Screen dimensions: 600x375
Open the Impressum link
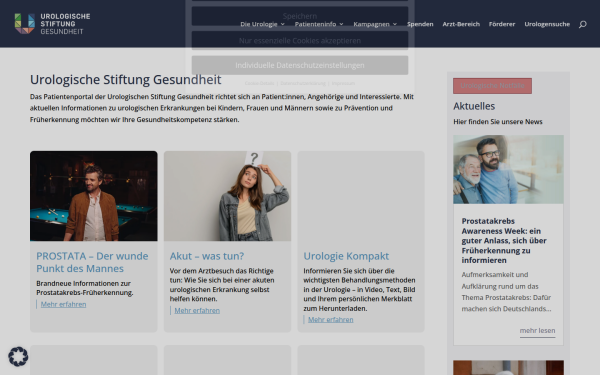(343, 83)
